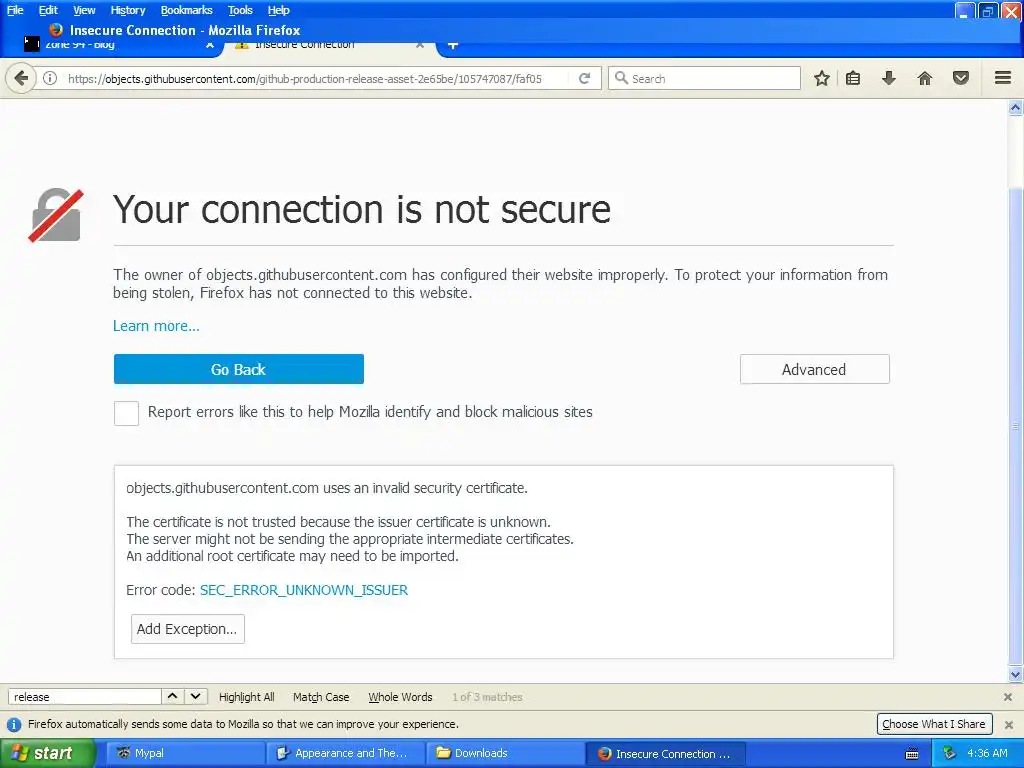This screenshot has height=768, width=1024.
Task: Open site information icon in address bar
Action: coord(50,78)
